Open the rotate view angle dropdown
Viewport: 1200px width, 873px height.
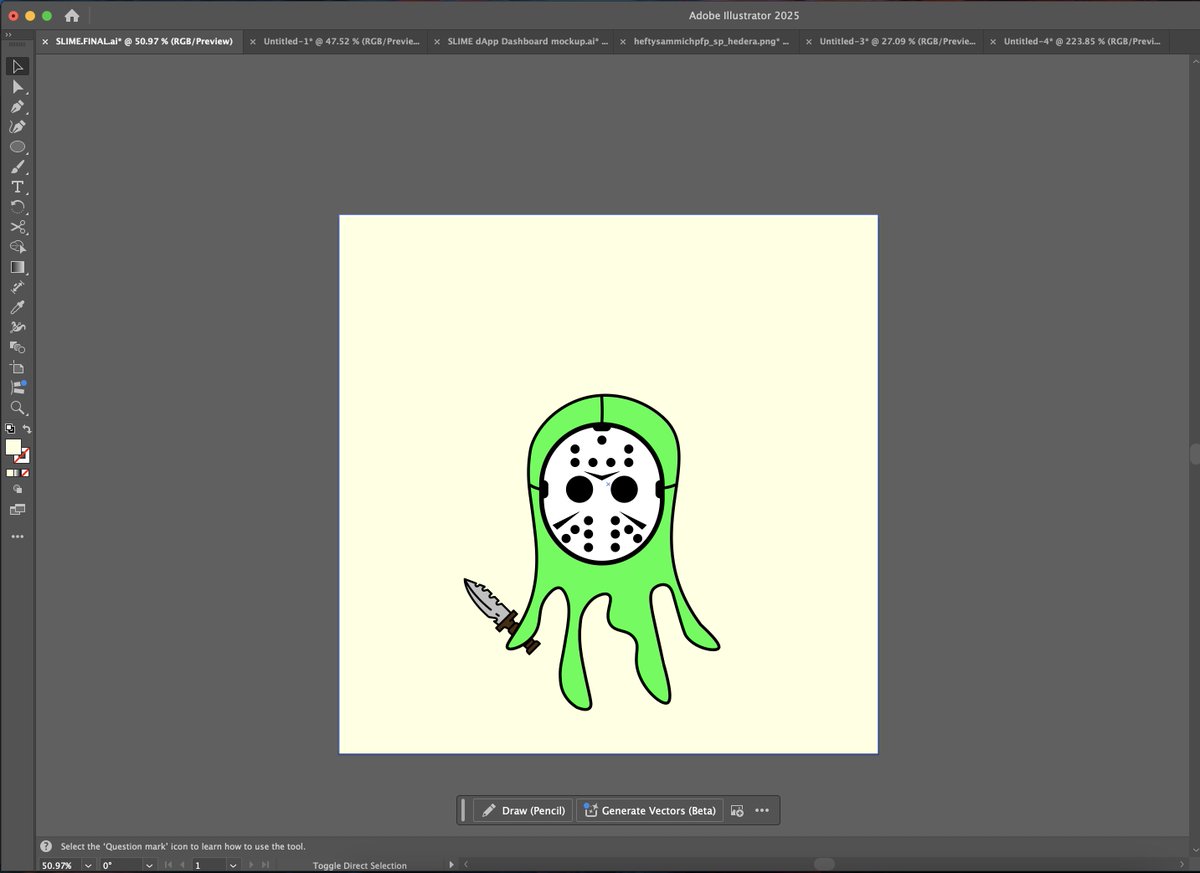click(x=149, y=865)
